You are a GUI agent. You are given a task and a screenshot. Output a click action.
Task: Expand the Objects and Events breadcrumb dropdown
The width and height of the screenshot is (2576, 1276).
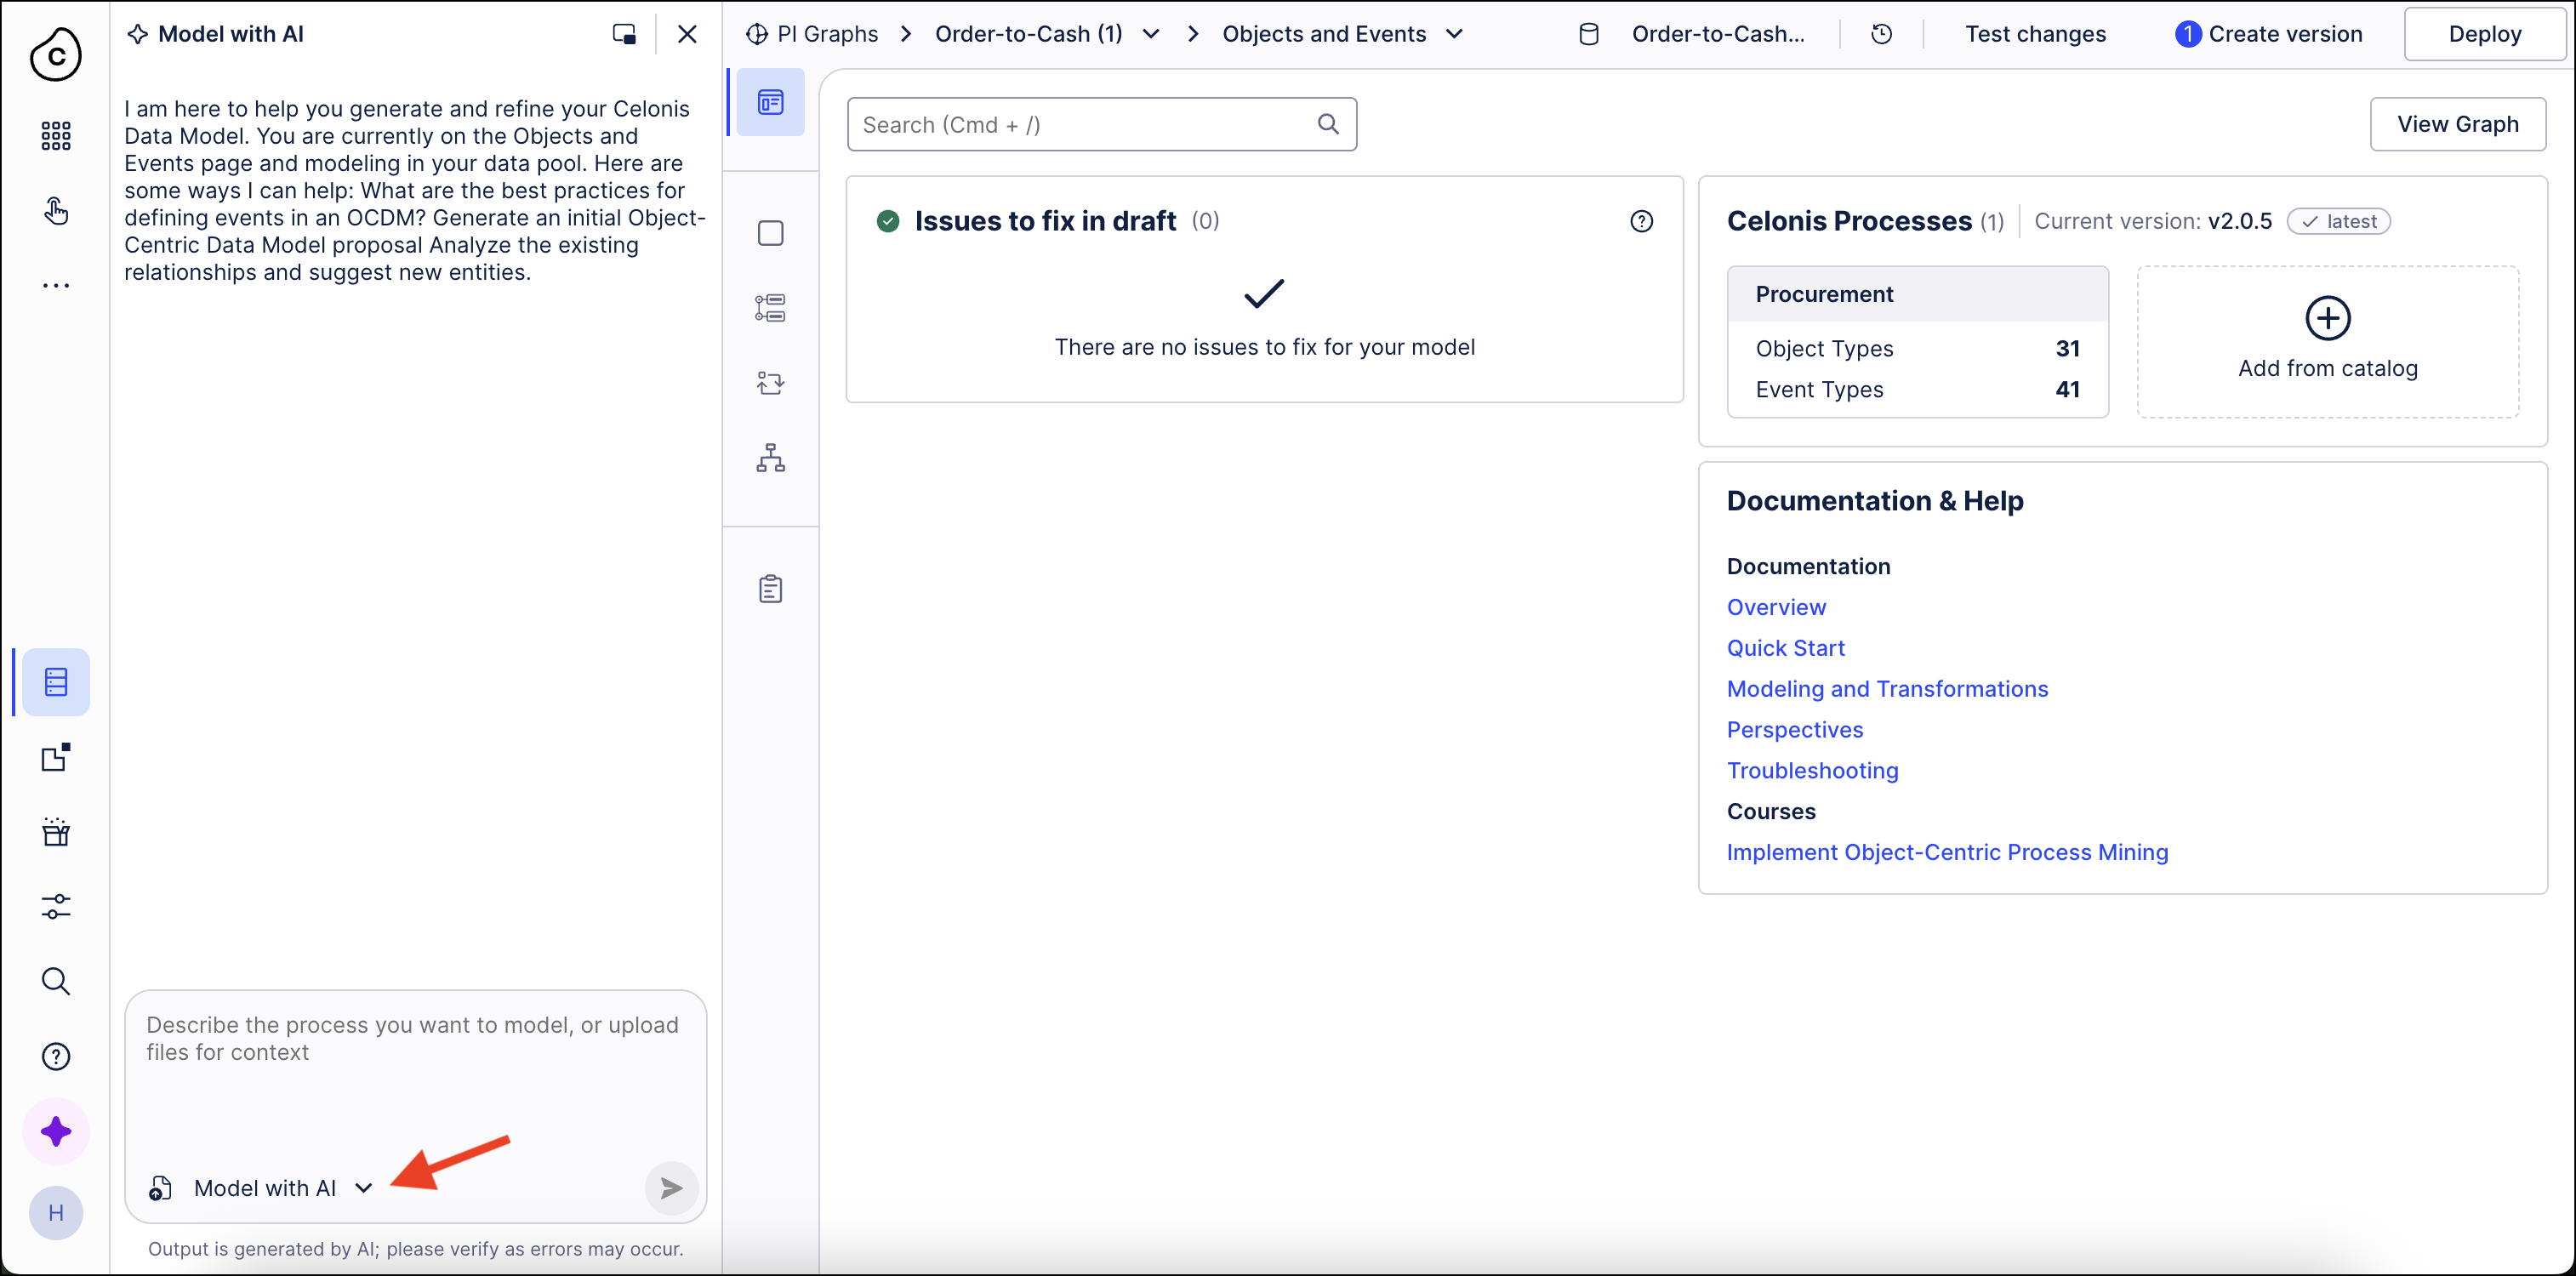1454,34
